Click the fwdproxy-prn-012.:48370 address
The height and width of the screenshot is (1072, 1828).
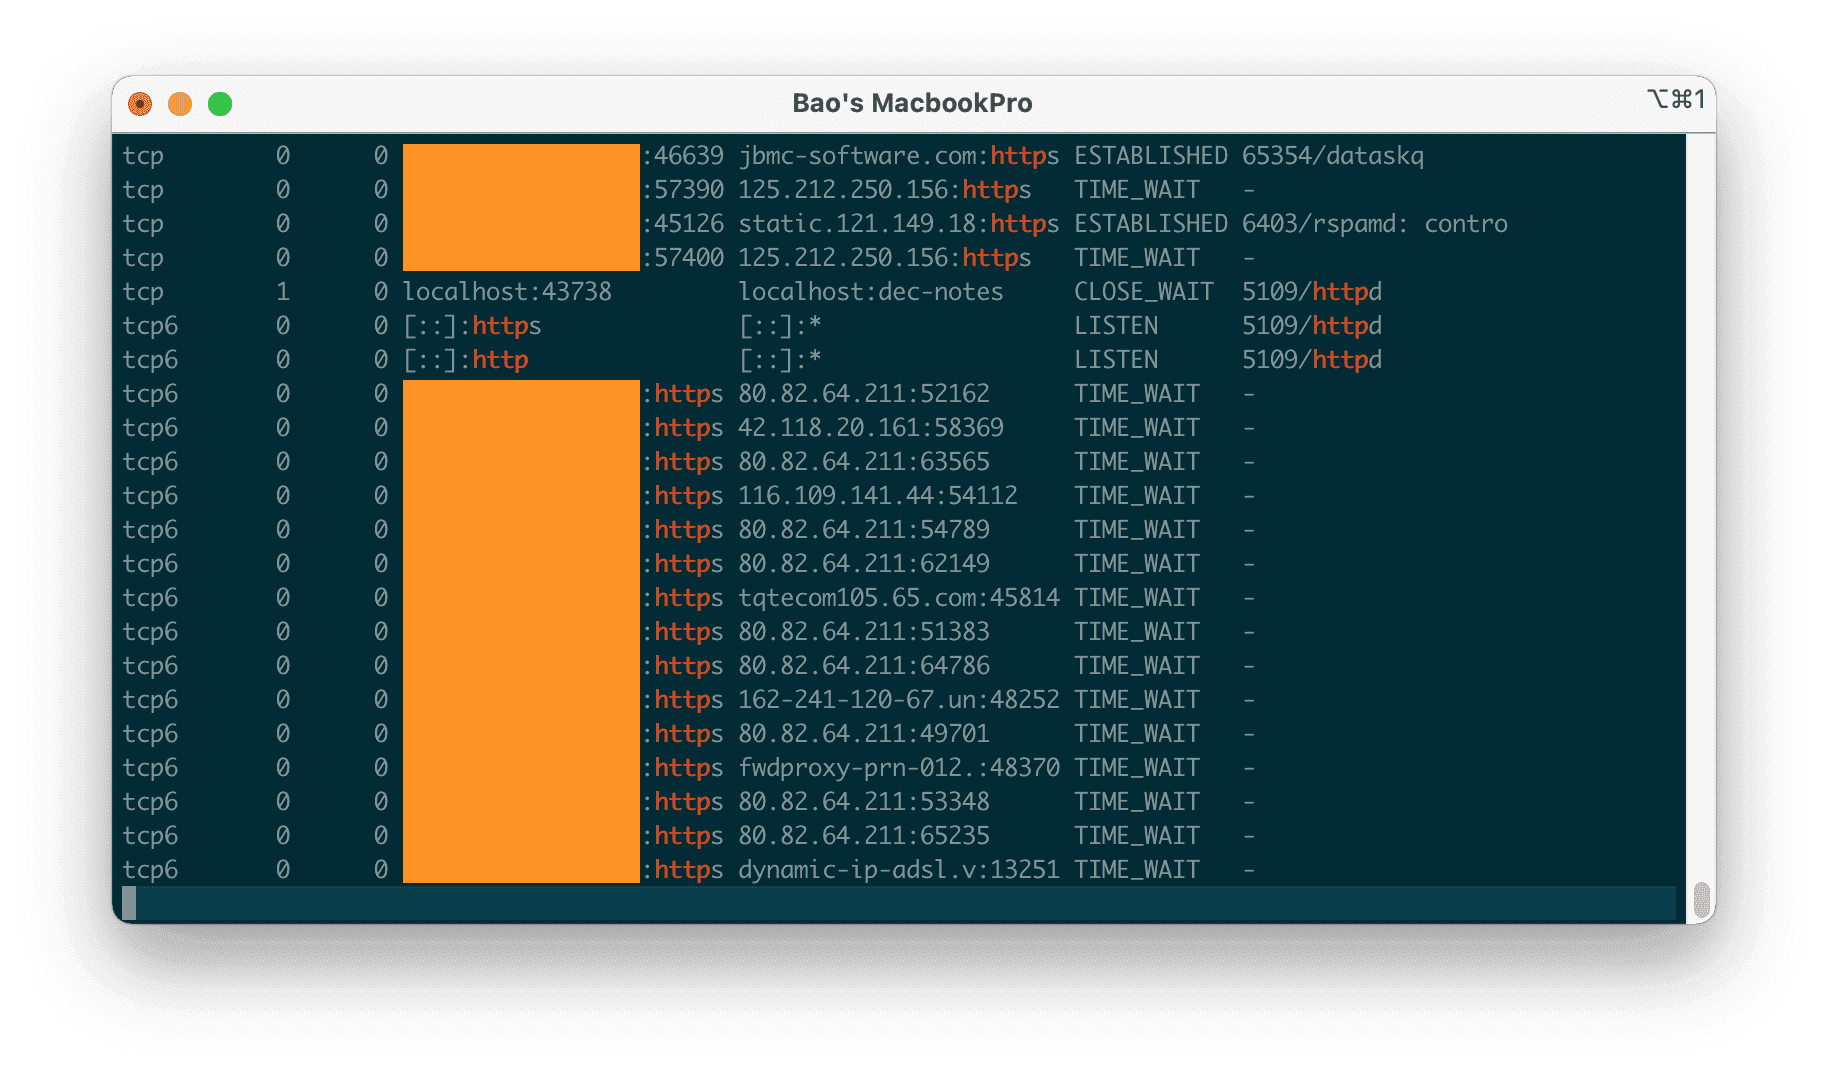pyautogui.click(x=898, y=768)
